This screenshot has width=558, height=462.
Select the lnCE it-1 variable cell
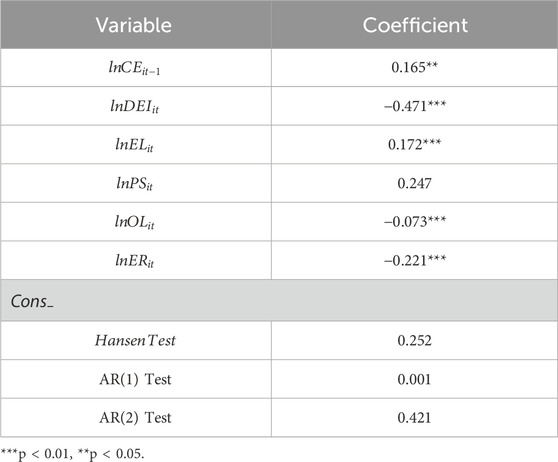click(135, 68)
